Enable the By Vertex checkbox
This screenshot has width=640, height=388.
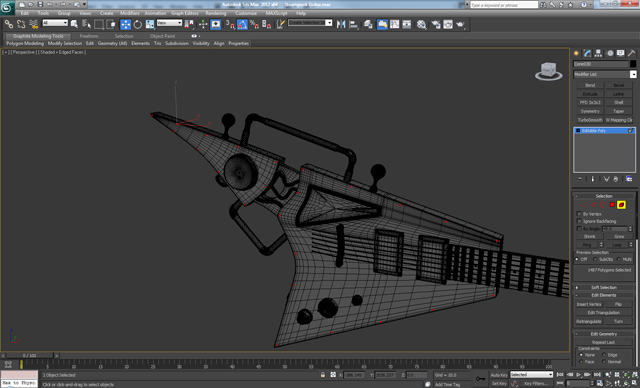coord(579,214)
